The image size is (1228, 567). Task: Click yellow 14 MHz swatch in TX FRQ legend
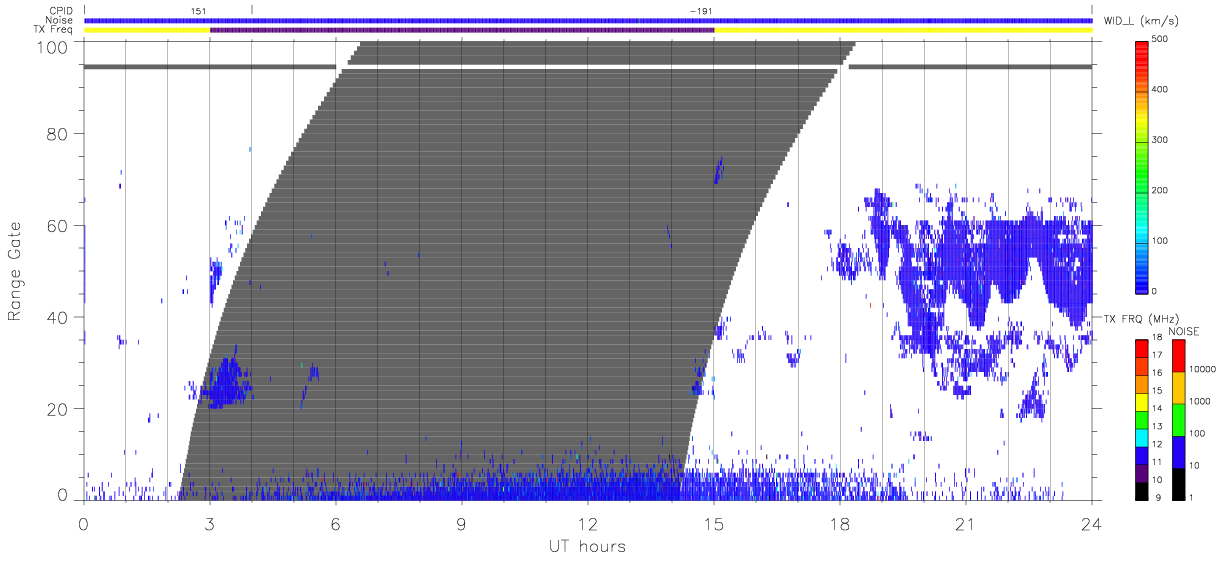pyautogui.click(x=1143, y=403)
